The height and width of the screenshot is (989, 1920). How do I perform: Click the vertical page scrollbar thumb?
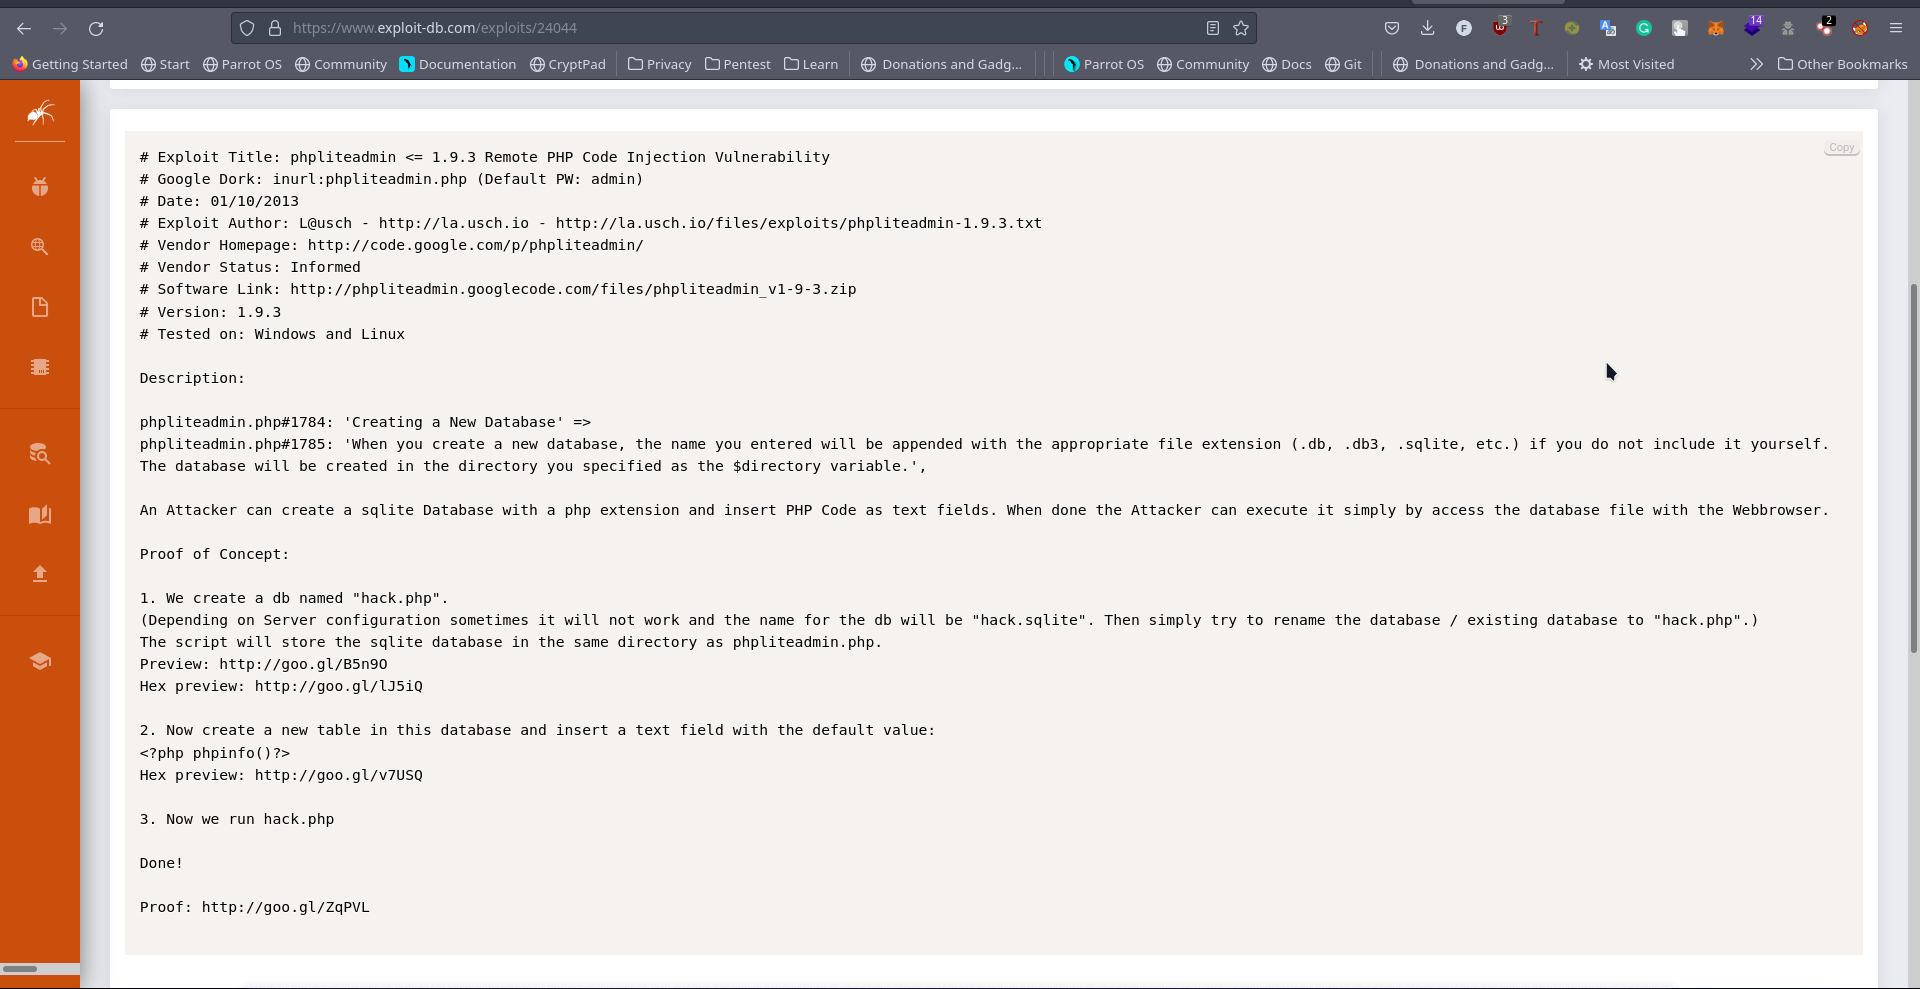click(1914, 467)
